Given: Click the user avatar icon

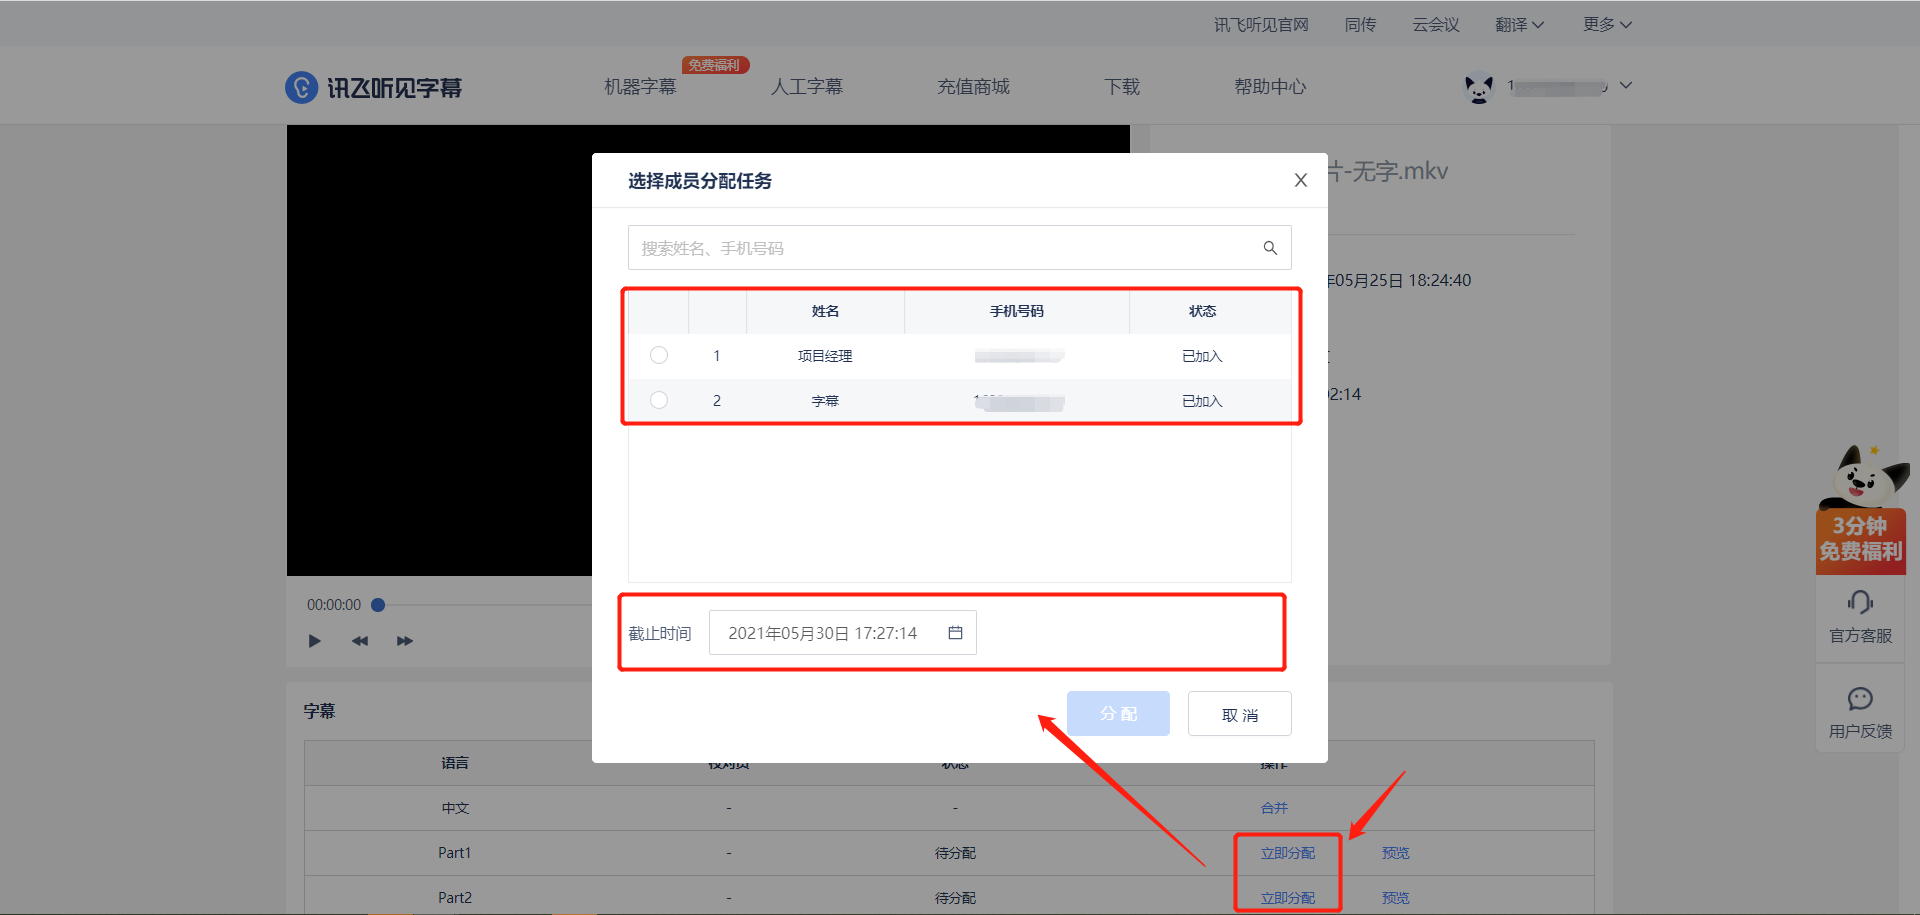Looking at the screenshot, I should click(x=1478, y=88).
